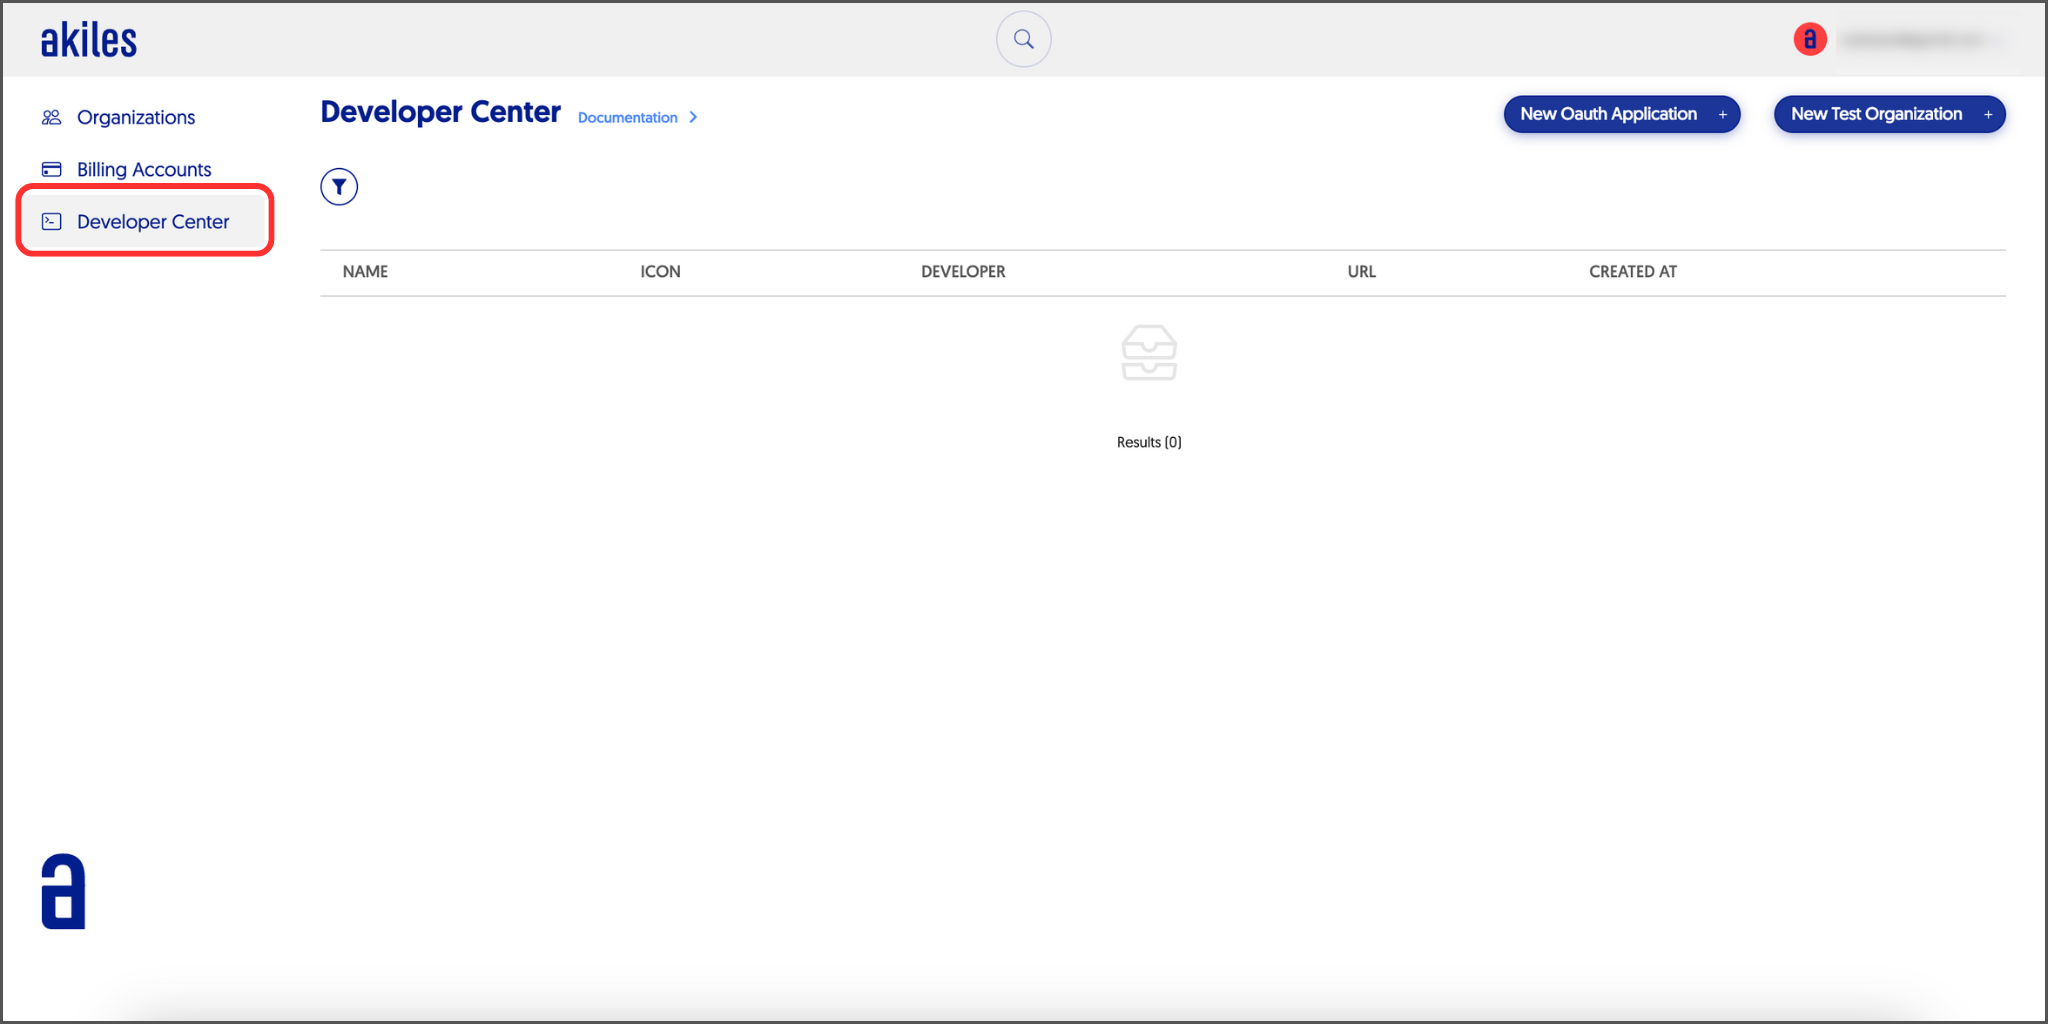
Task: Open the search using the magnifier icon
Action: pyautogui.click(x=1023, y=39)
